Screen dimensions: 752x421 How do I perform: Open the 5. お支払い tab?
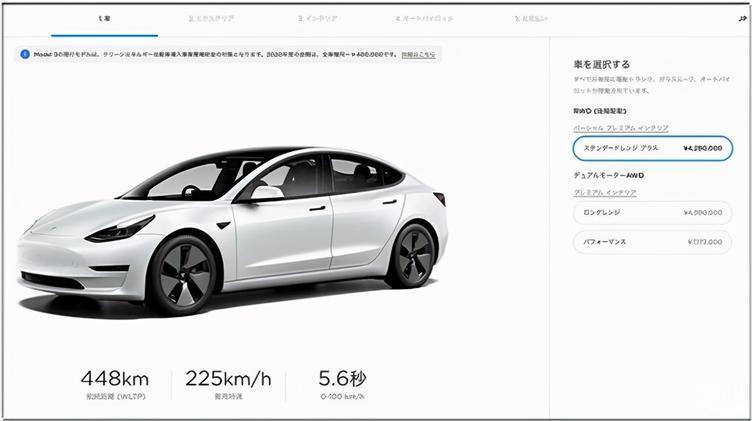tap(530, 19)
